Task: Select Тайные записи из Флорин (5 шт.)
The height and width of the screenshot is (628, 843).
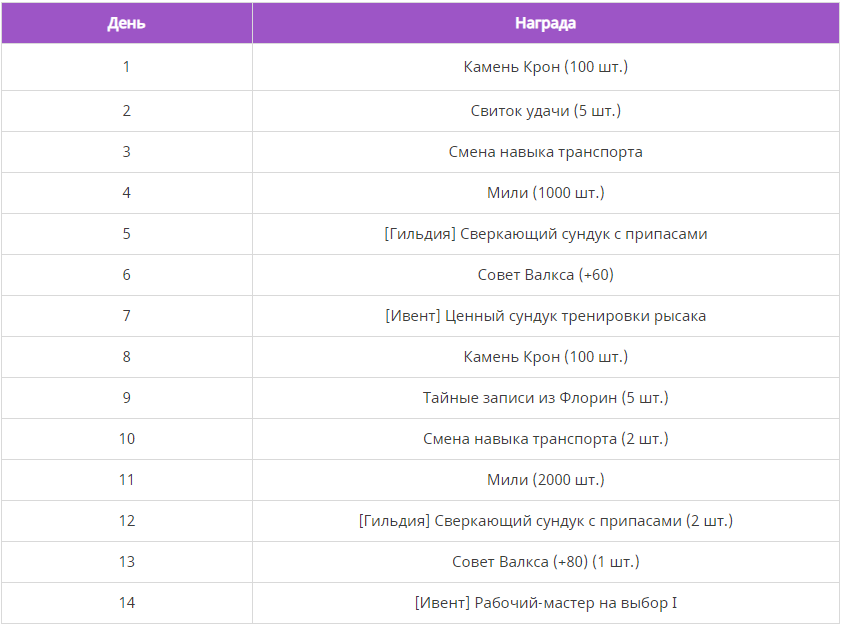Action: [546, 398]
